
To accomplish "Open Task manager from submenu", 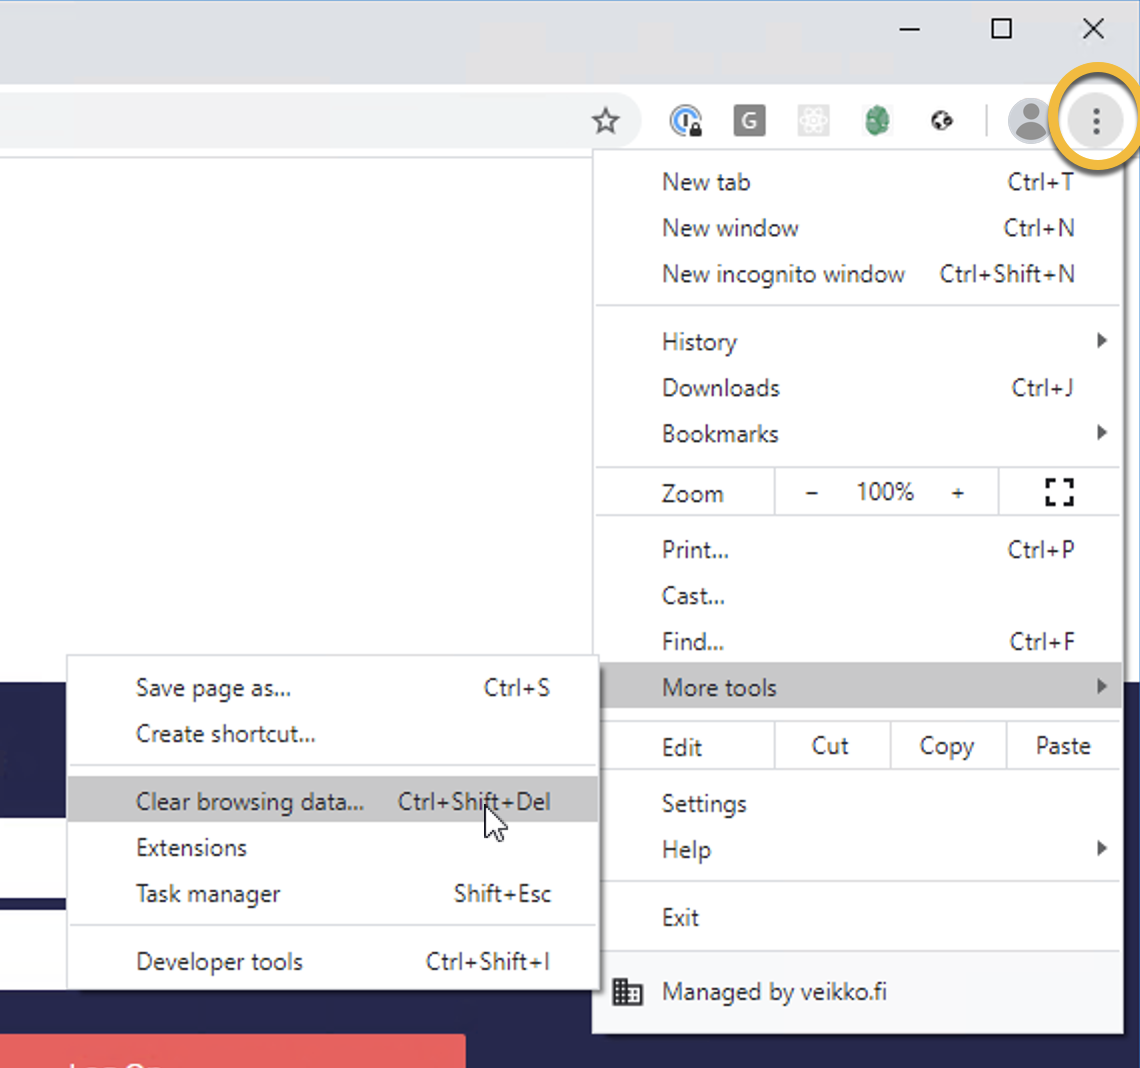I will click(332, 893).
